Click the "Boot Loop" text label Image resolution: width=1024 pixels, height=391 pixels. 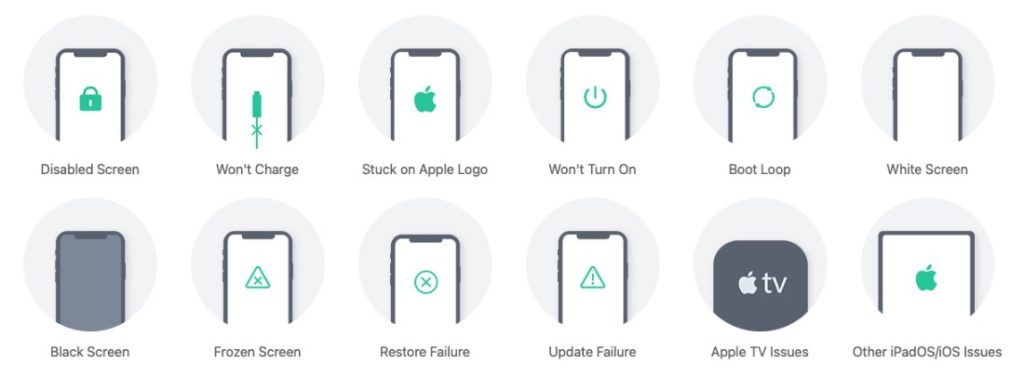tap(760, 170)
